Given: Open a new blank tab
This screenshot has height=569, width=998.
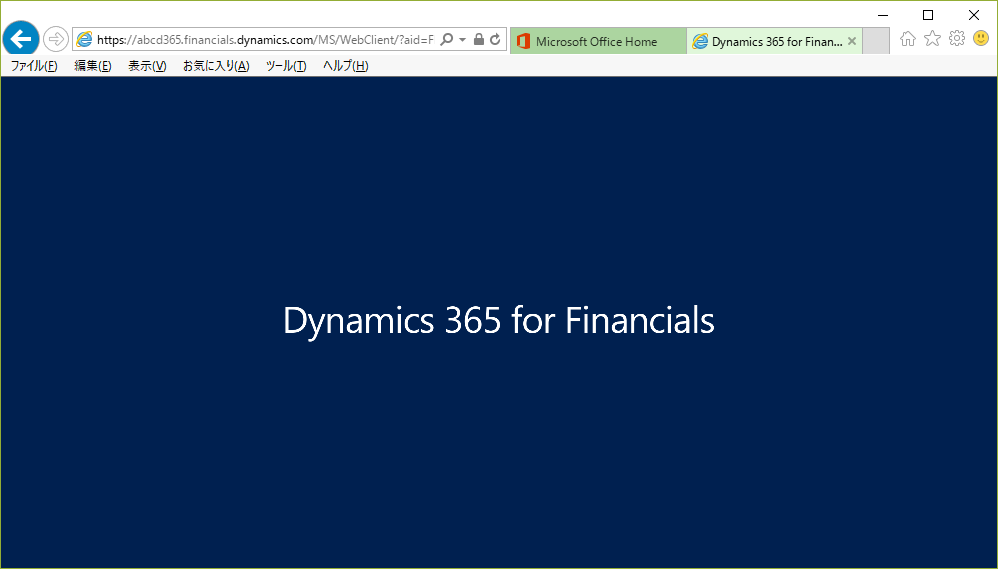Looking at the screenshot, I should point(876,41).
